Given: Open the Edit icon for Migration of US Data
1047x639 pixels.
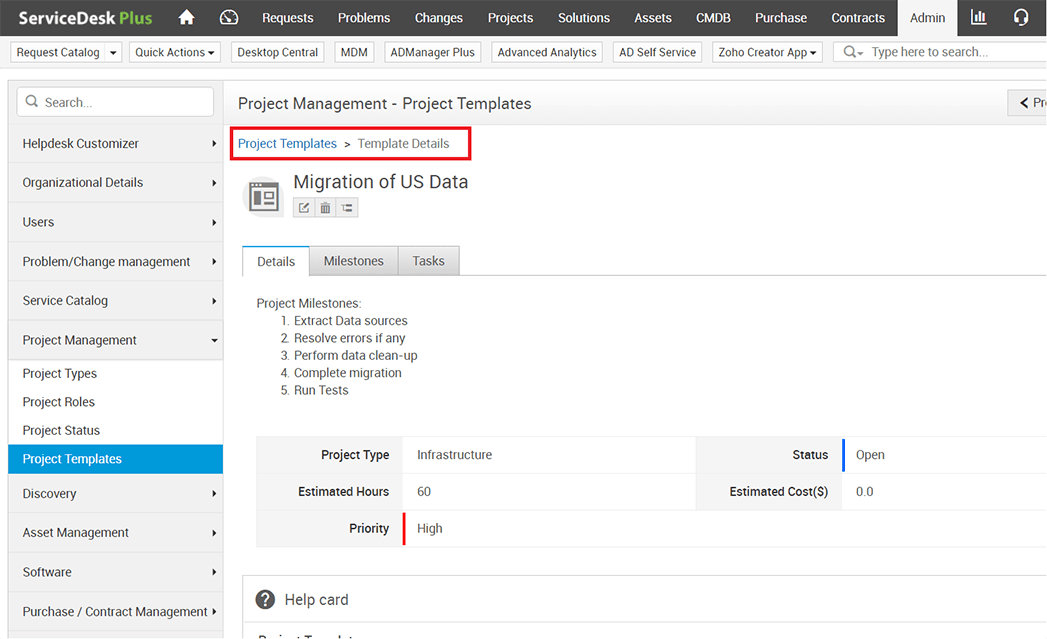Looking at the screenshot, I should point(303,207).
